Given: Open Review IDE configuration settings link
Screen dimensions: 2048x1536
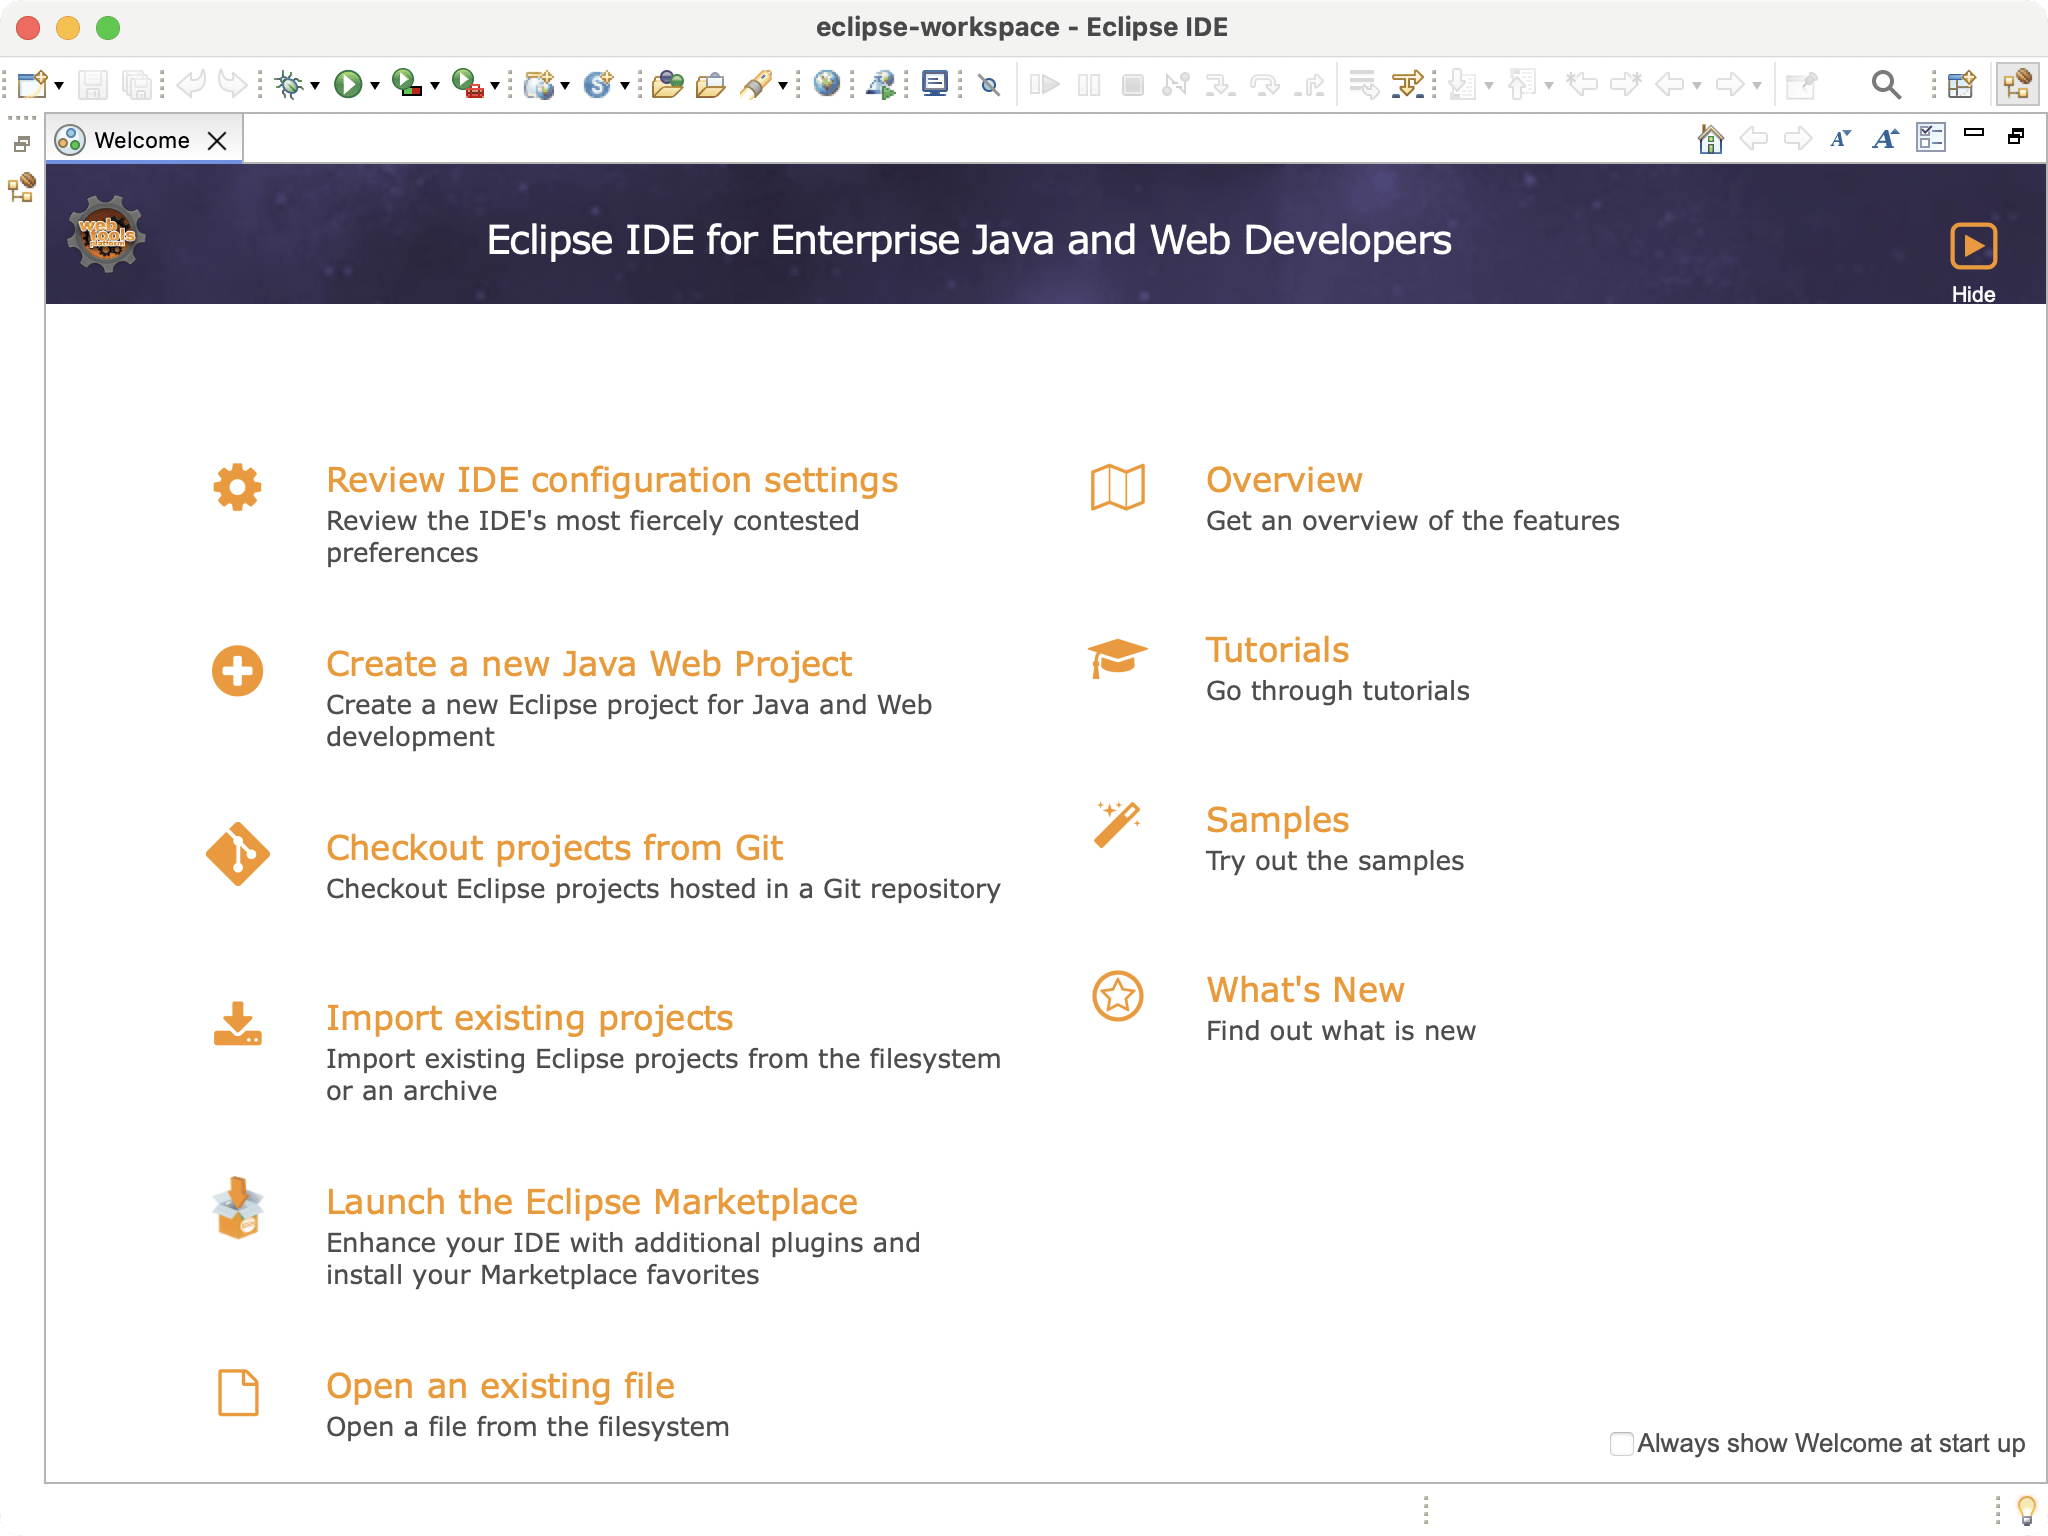Looking at the screenshot, I should (612, 480).
